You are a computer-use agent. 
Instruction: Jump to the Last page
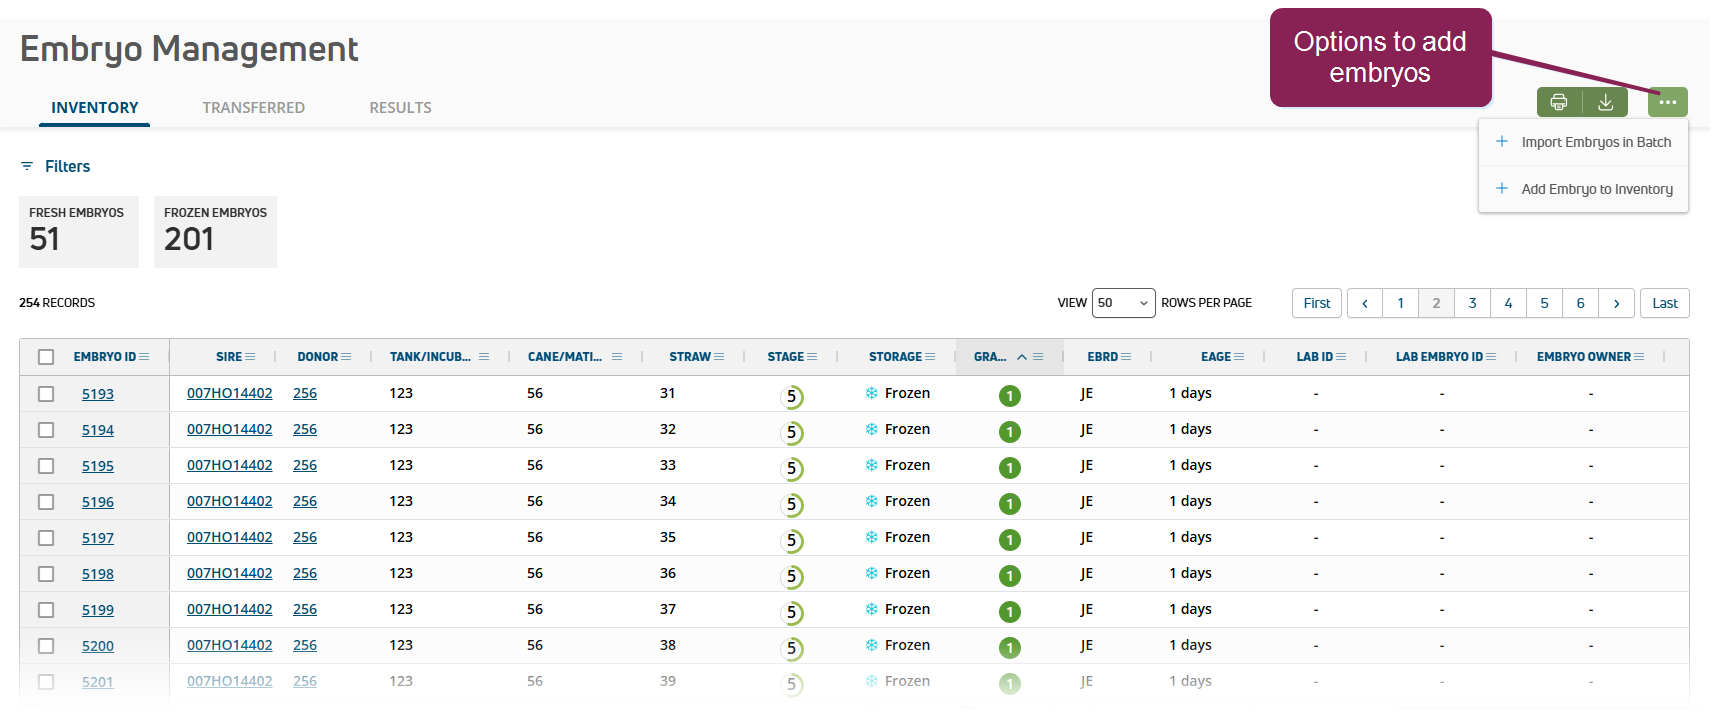(x=1664, y=303)
